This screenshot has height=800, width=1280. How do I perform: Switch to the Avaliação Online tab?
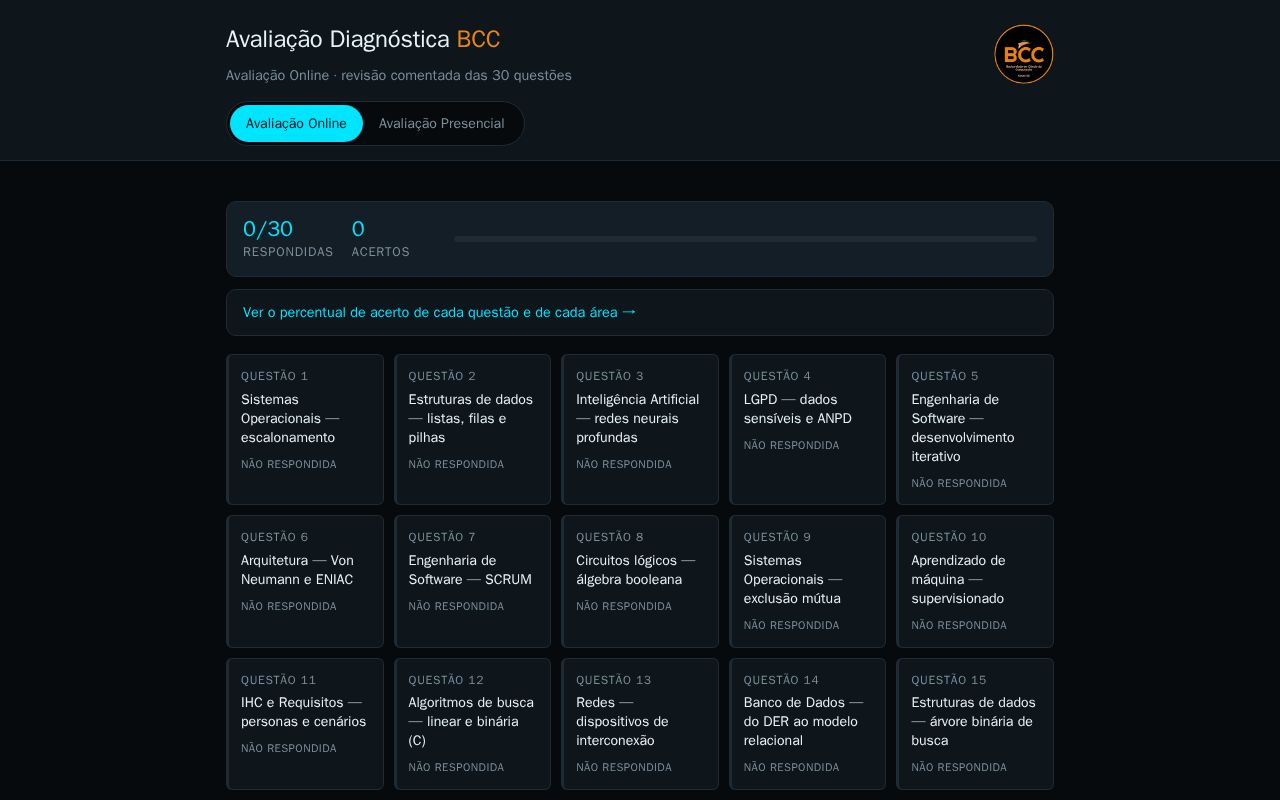pos(296,123)
